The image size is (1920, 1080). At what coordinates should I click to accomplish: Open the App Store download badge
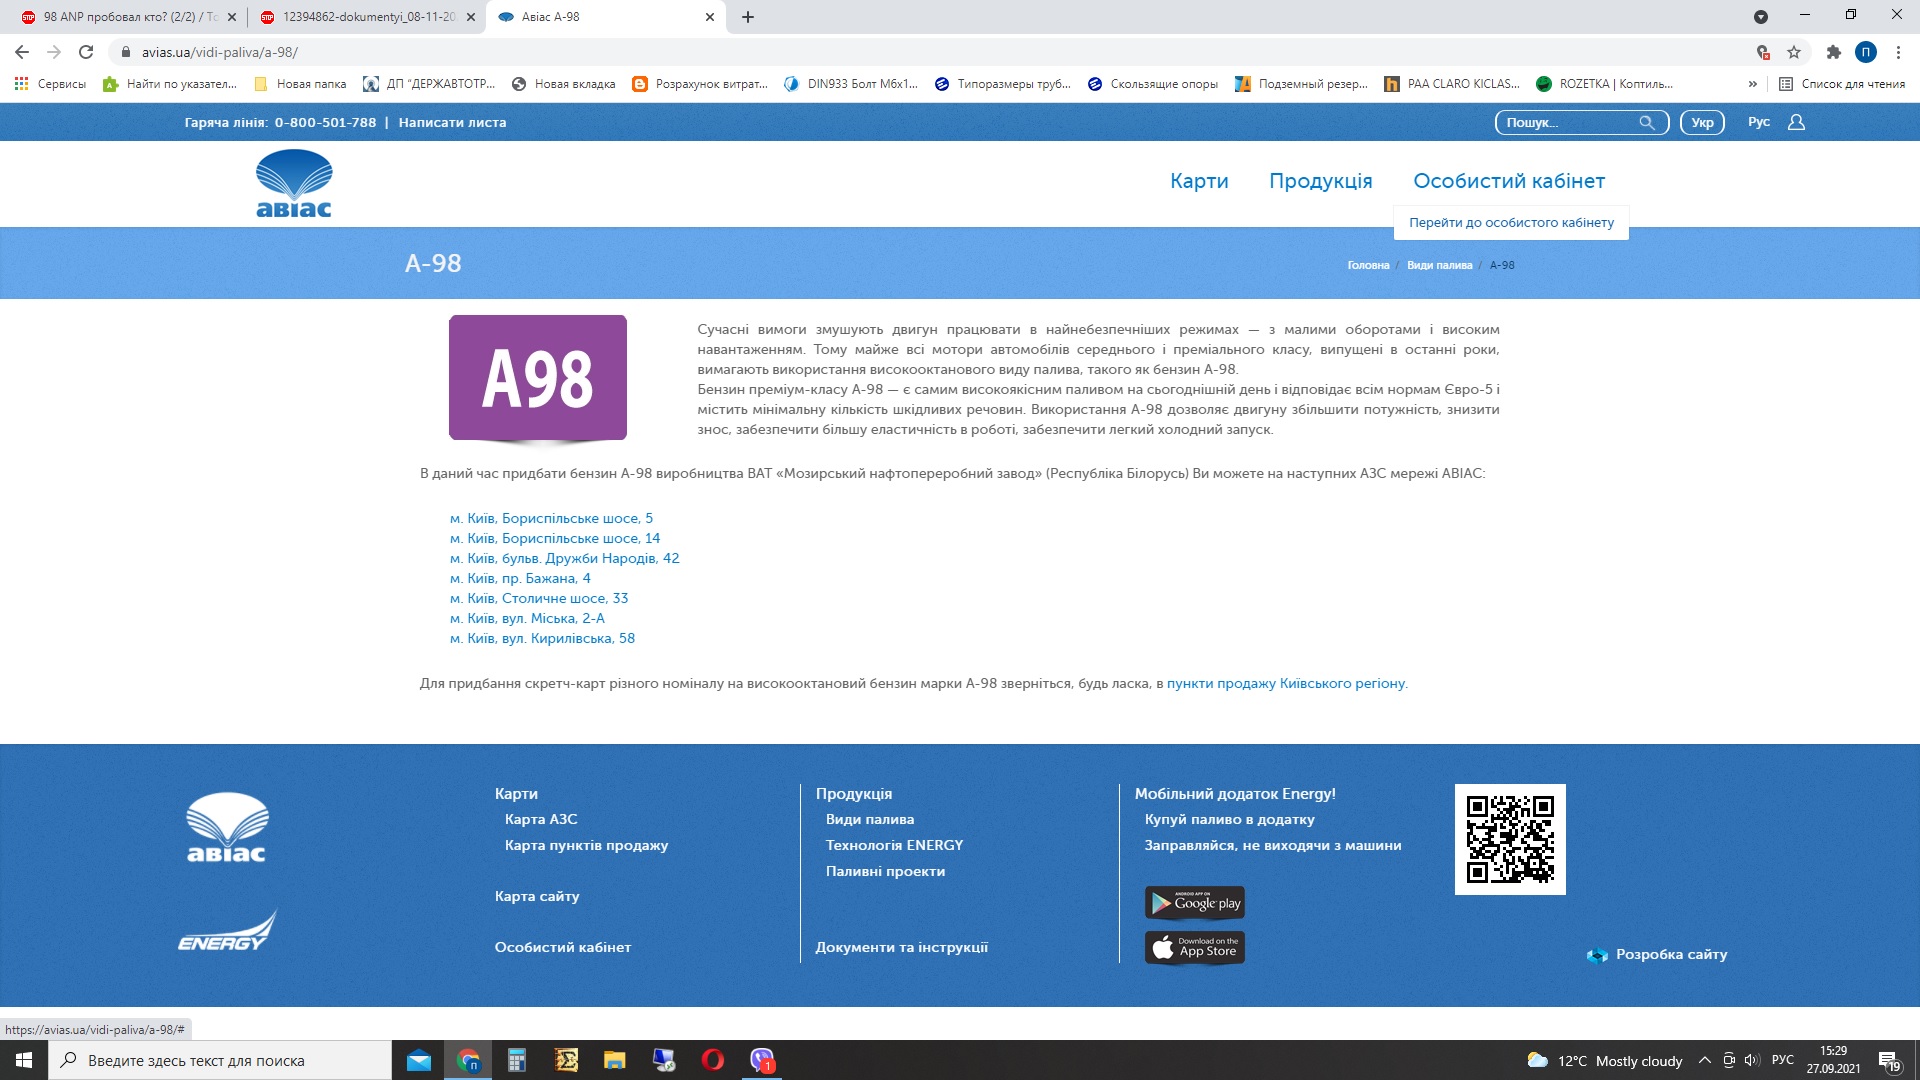tap(1194, 947)
